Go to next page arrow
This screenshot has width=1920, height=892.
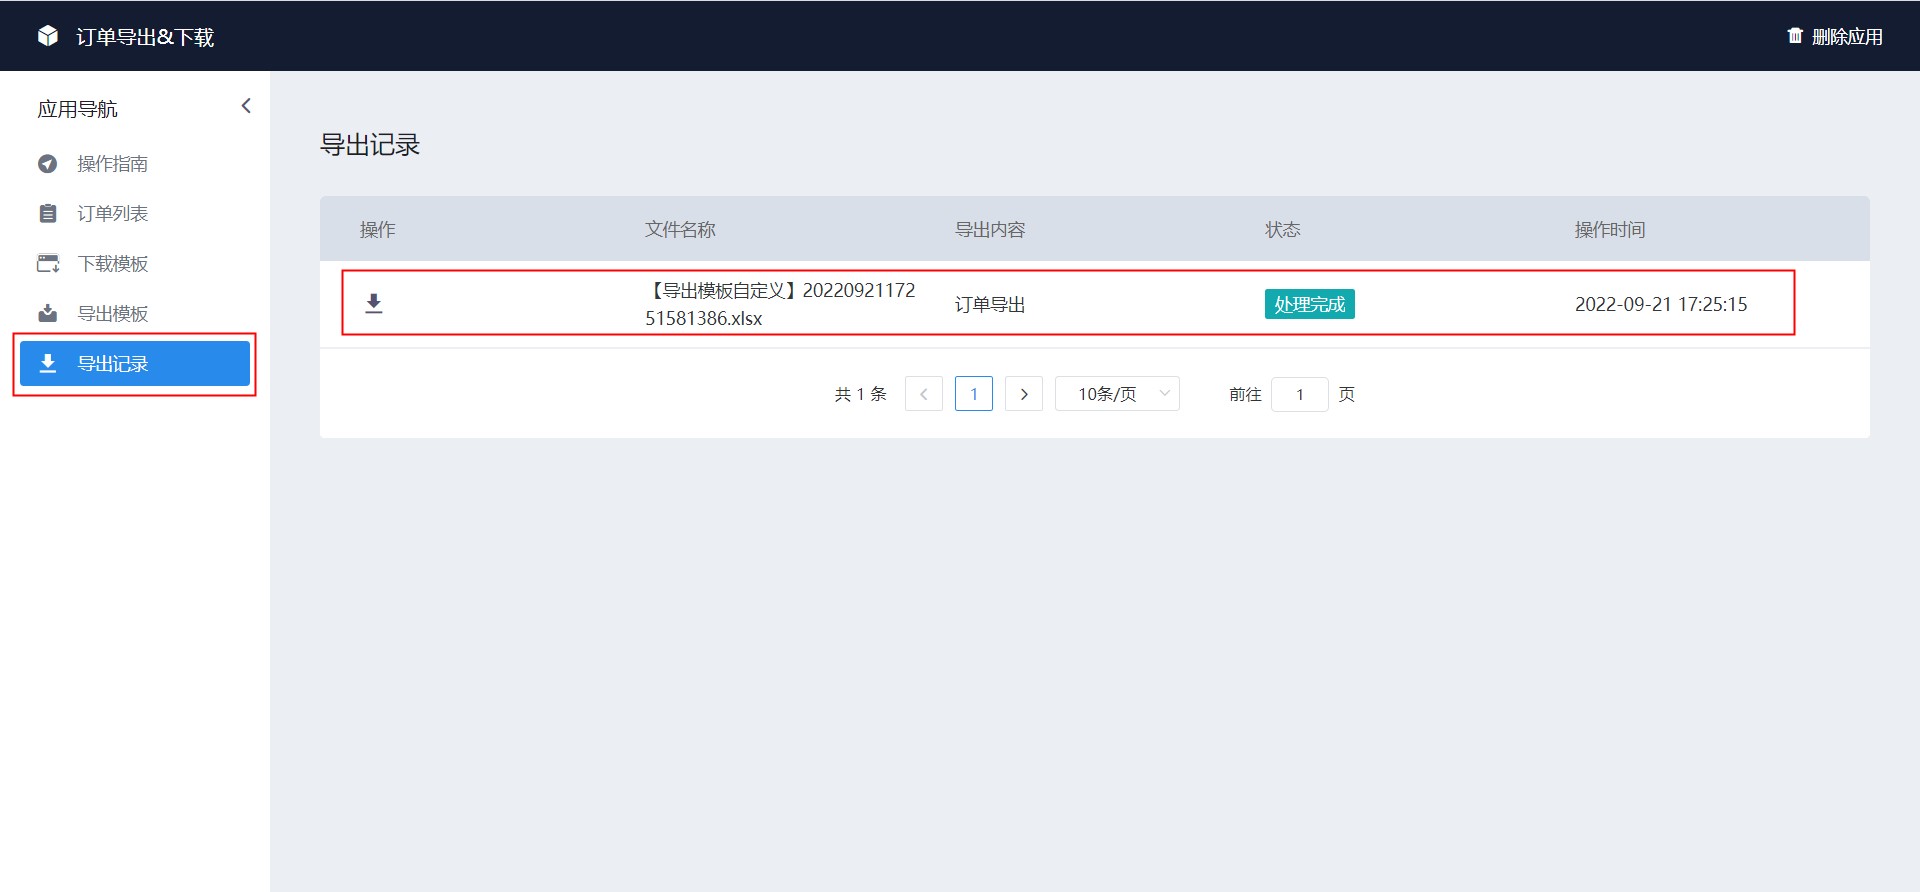1024,394
